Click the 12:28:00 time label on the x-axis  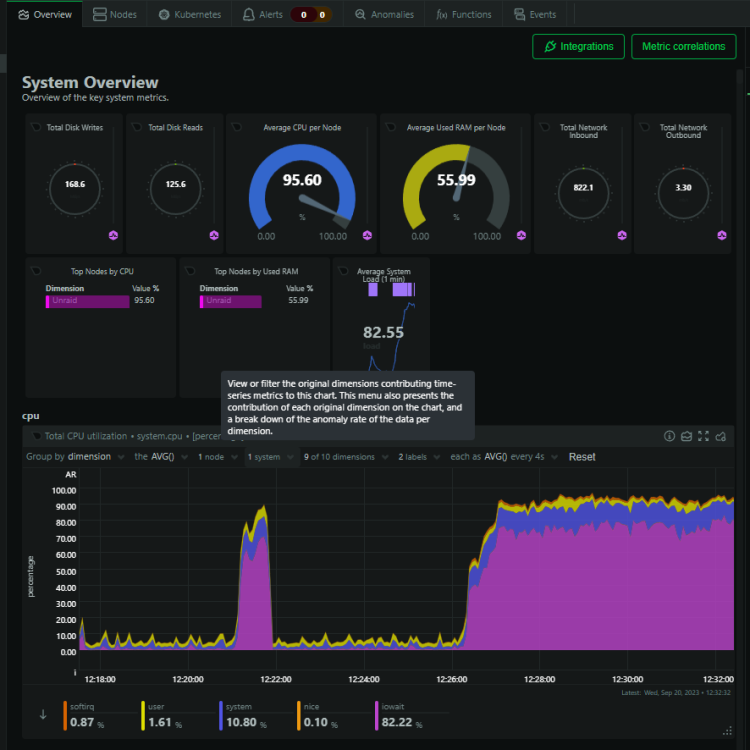(540, 679)
